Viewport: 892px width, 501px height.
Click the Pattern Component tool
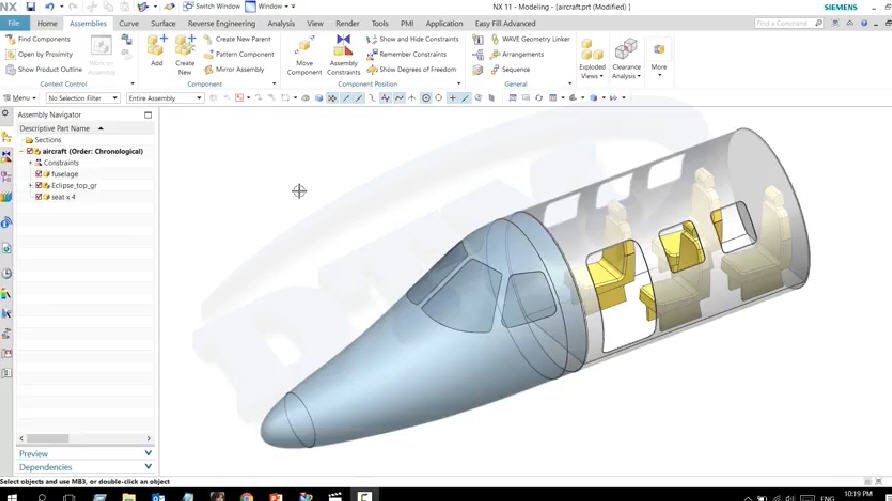pos(238,55)
